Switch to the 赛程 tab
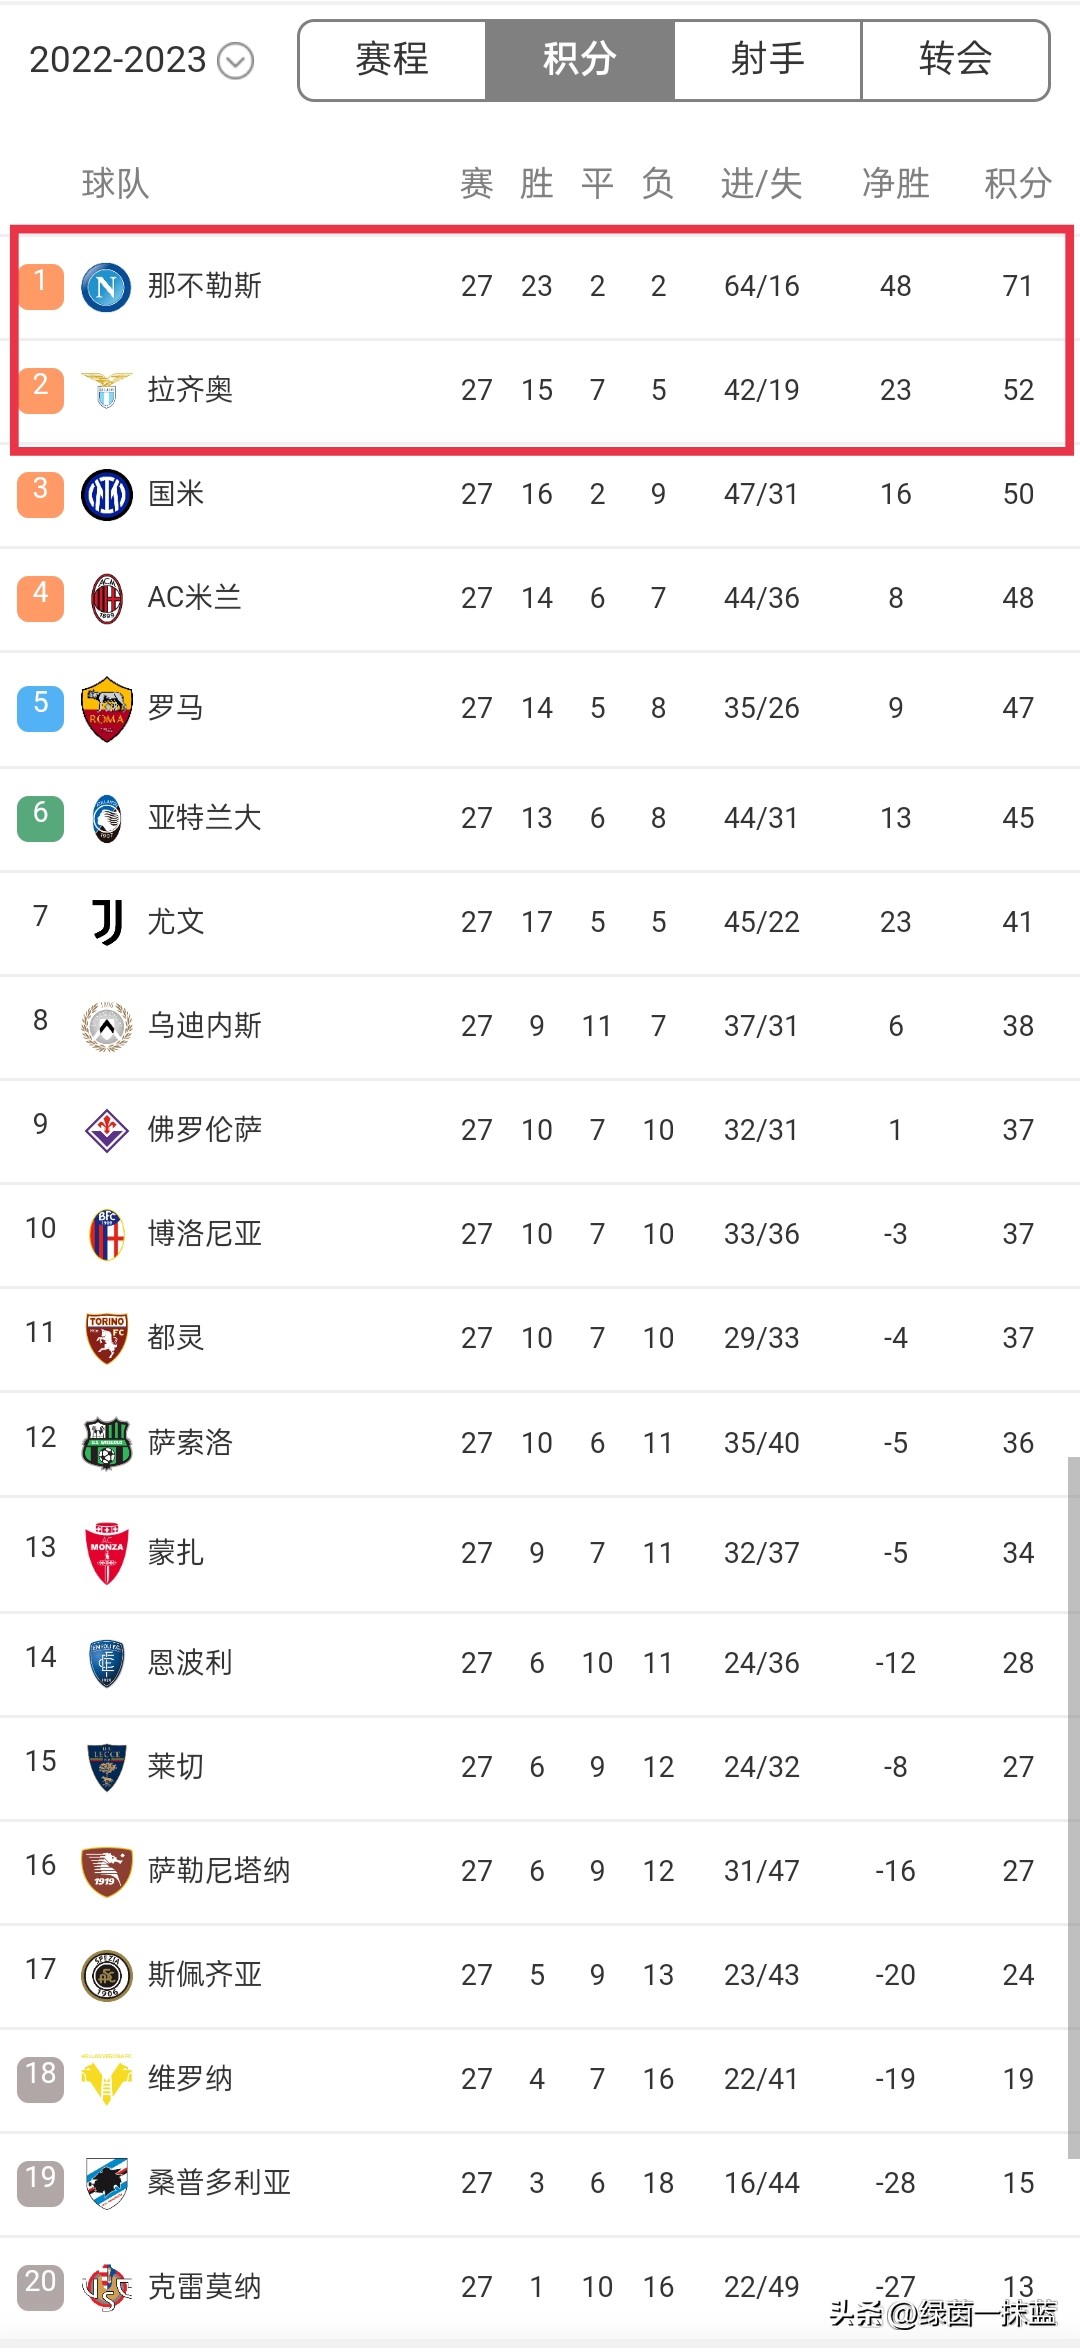Viewport: 1080px width, 2352px height. point(392,60)
